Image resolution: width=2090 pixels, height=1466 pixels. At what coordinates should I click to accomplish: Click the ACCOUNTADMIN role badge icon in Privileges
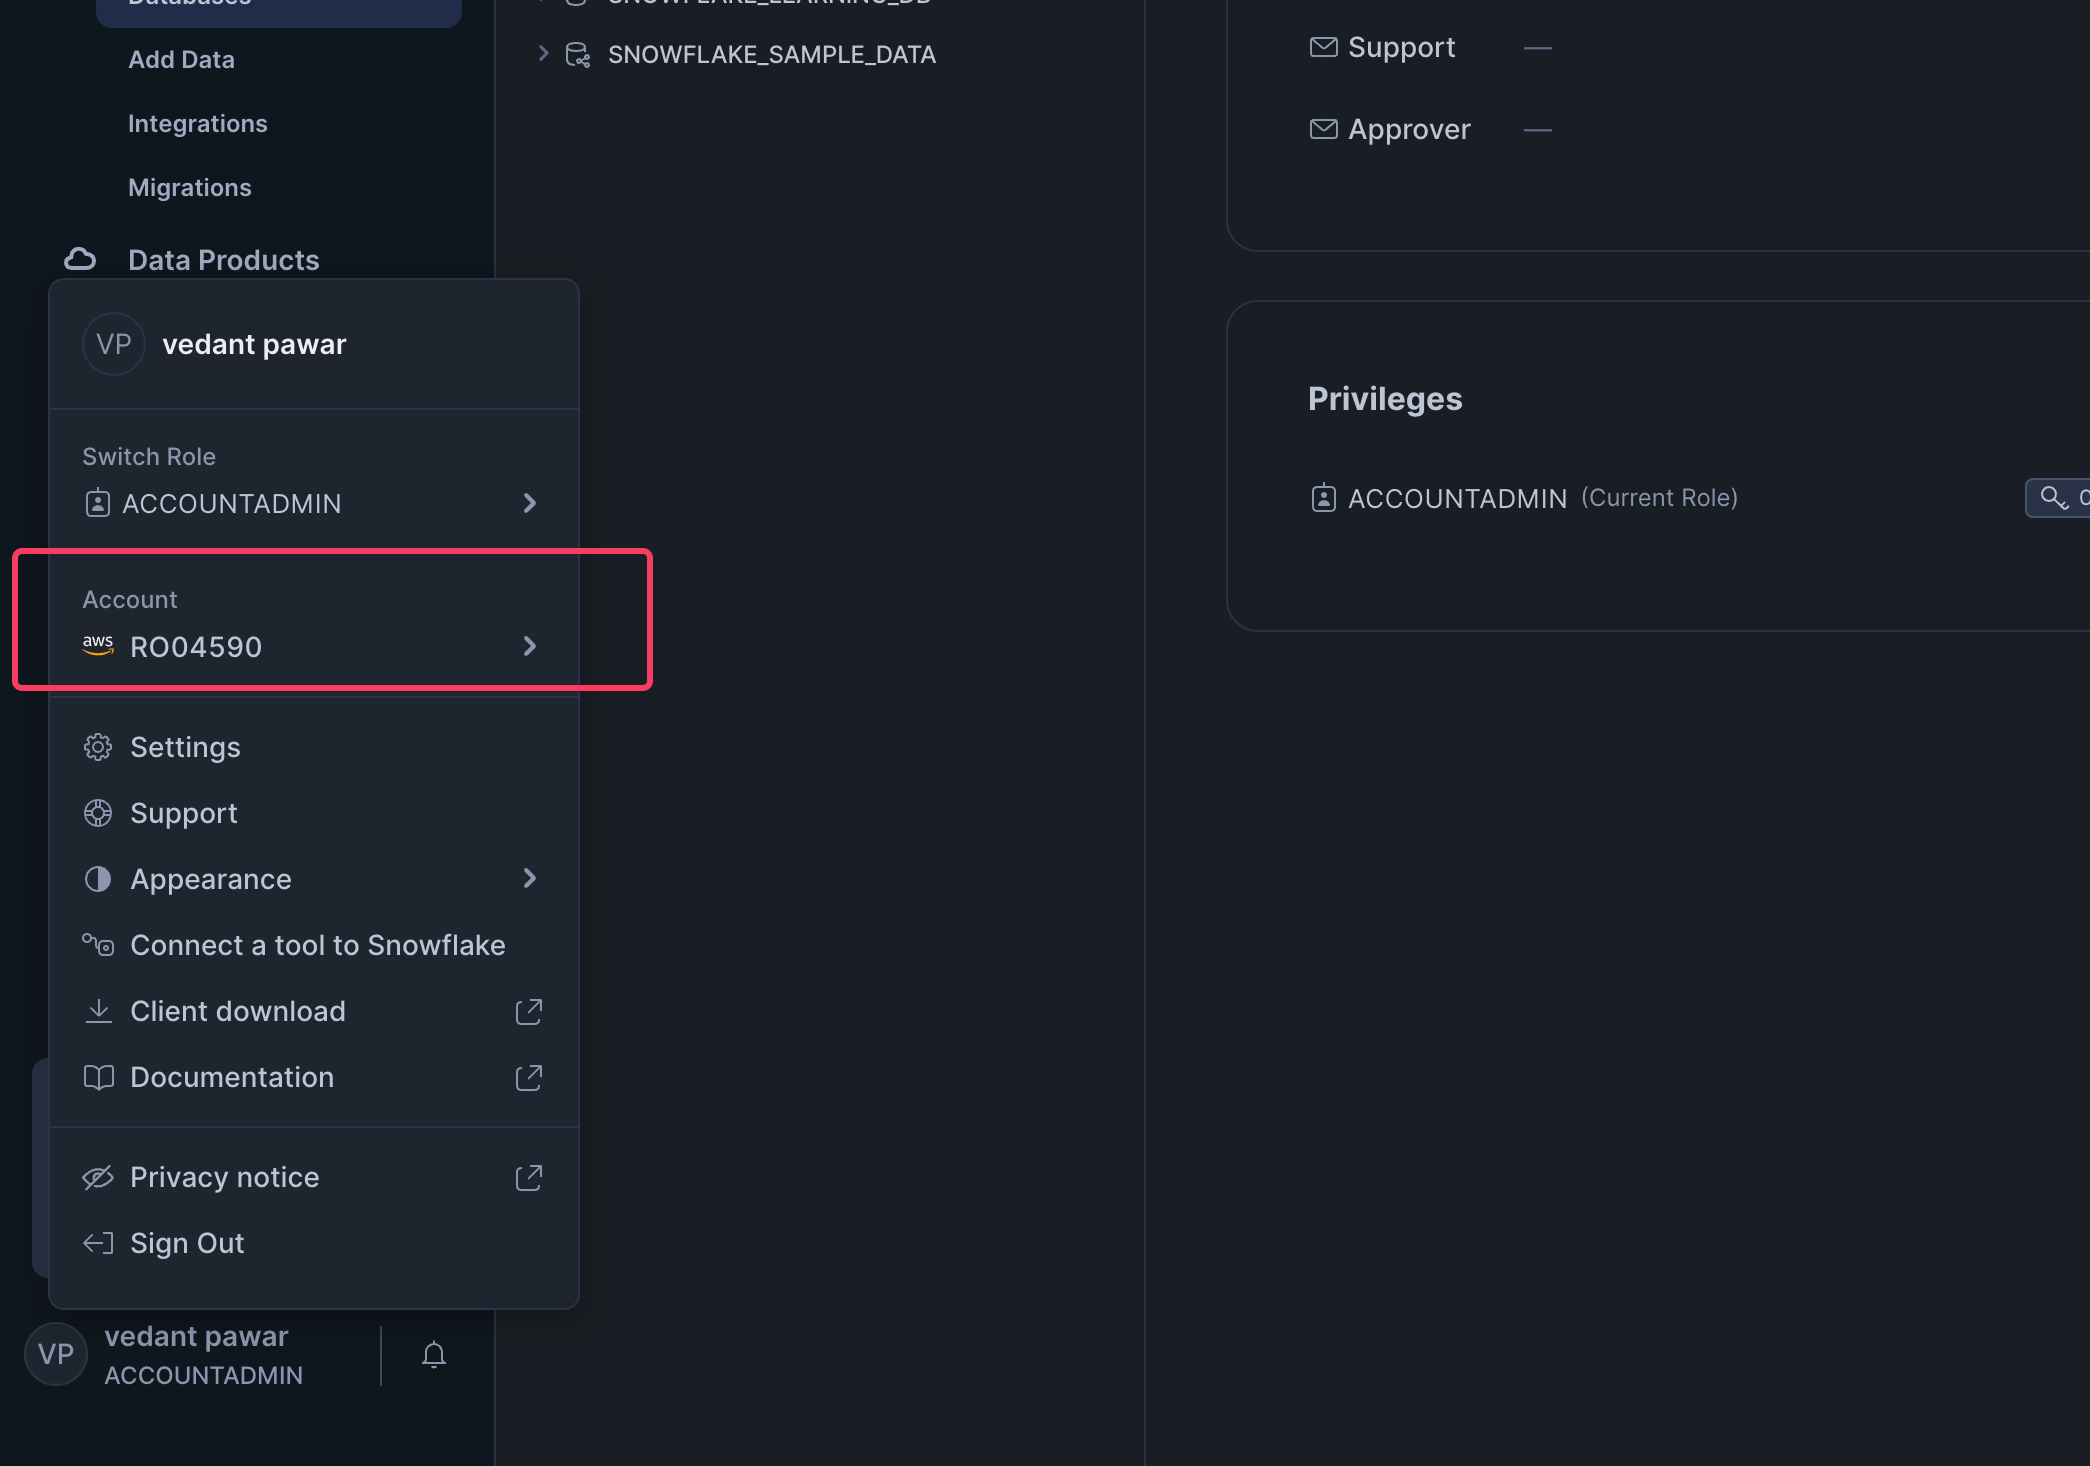click(x=1323, y=498)
